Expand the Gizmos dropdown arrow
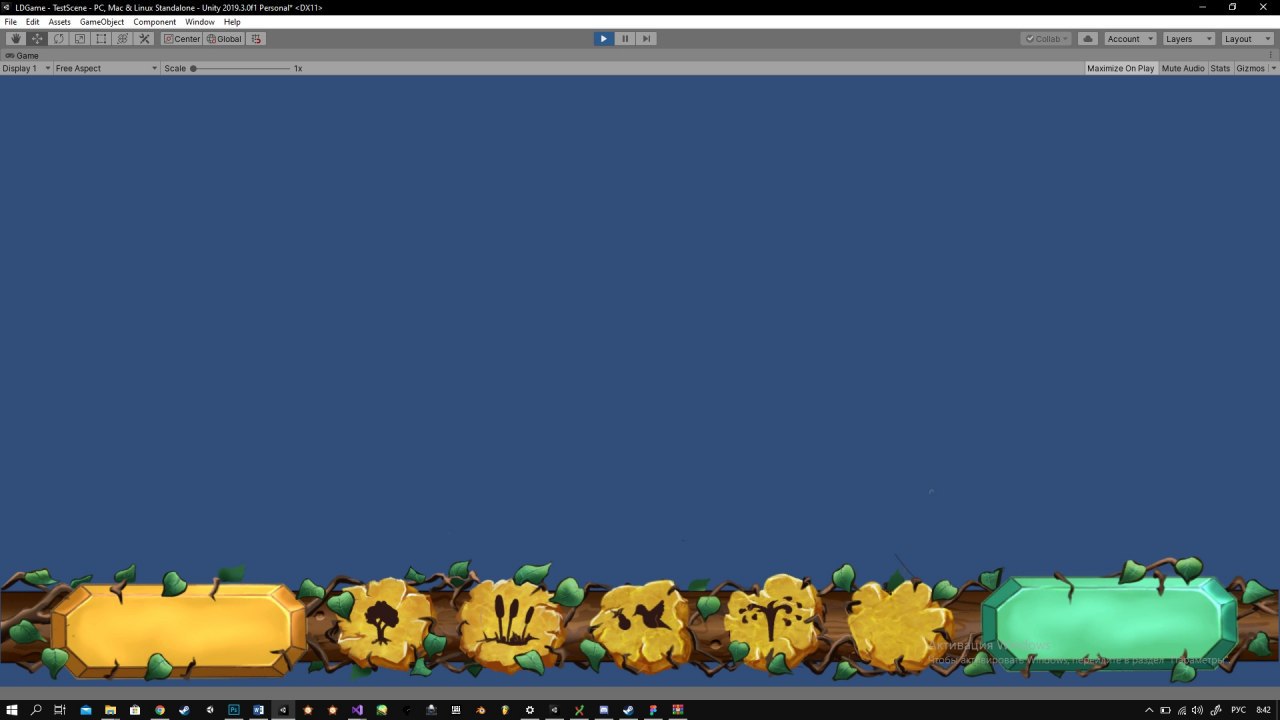1280x720 pixels. coord(1273,68)
